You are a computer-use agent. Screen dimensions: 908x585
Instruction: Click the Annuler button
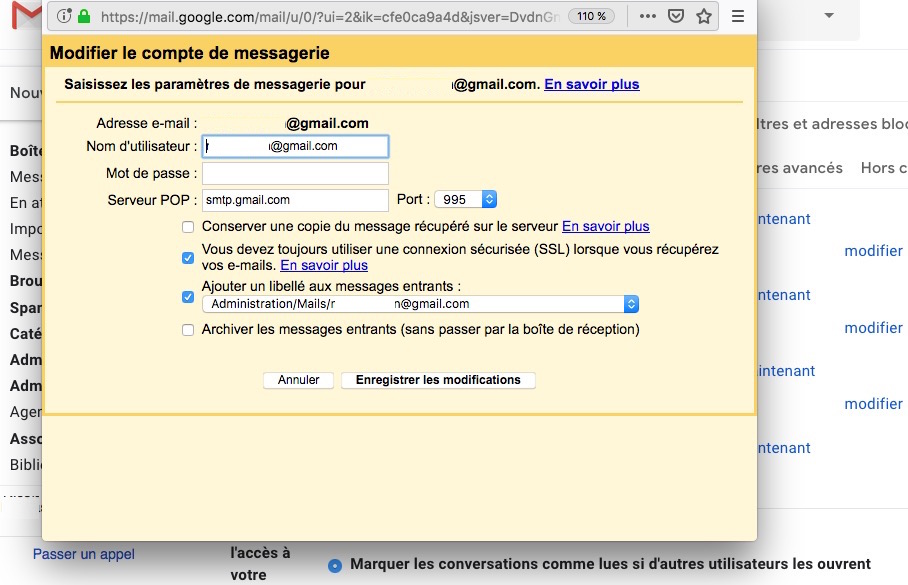coord(298,380)
